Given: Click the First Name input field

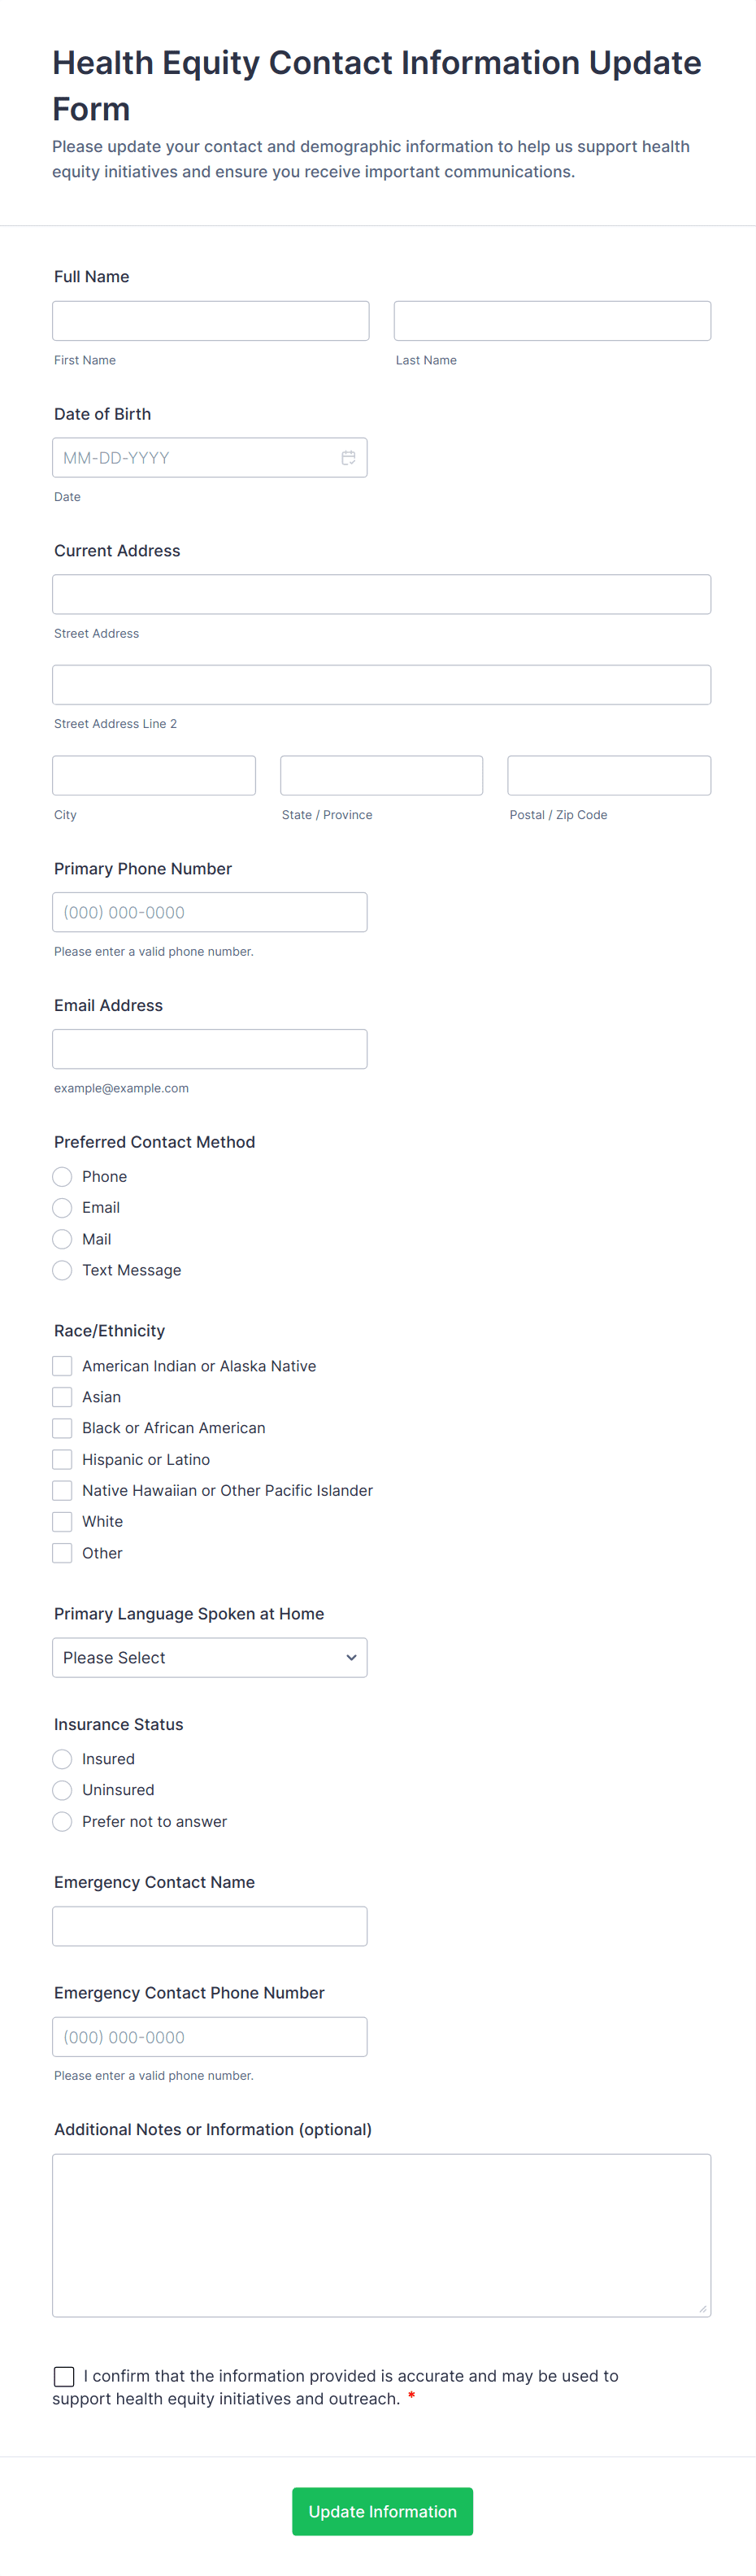Looking at the screenshot, I should [210, 321].
